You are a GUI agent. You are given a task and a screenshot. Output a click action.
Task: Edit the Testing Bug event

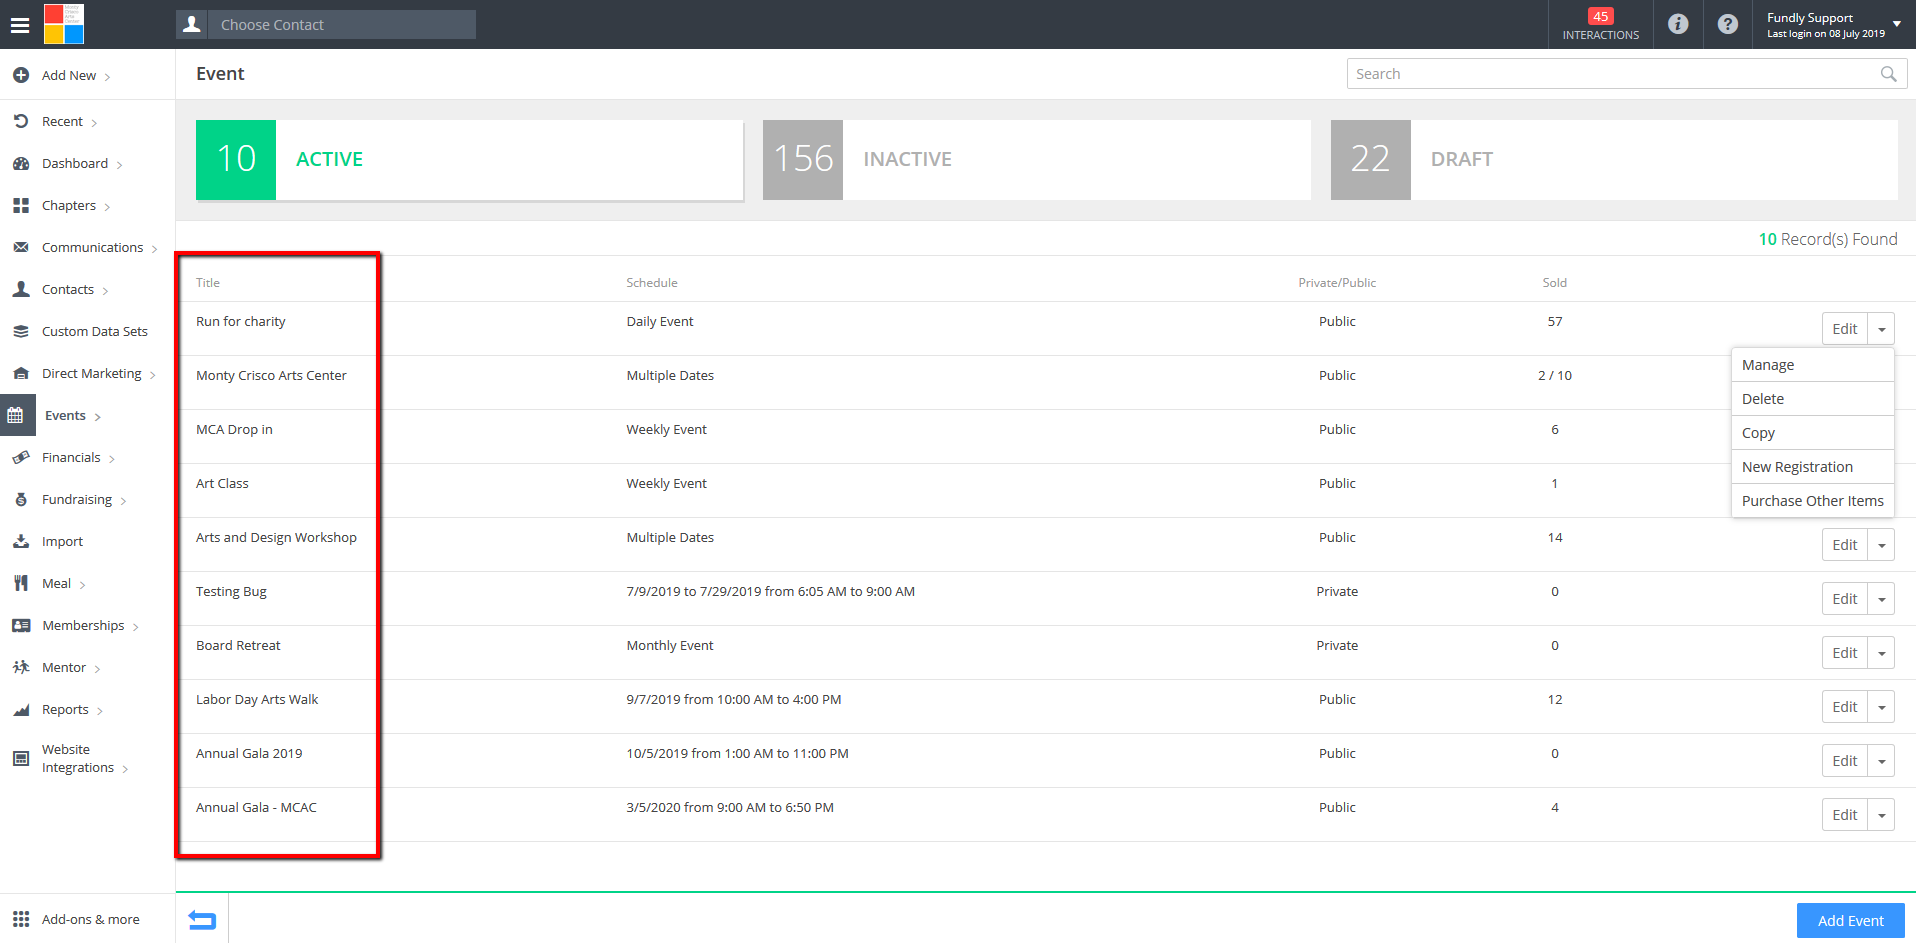click(1844, 599)
